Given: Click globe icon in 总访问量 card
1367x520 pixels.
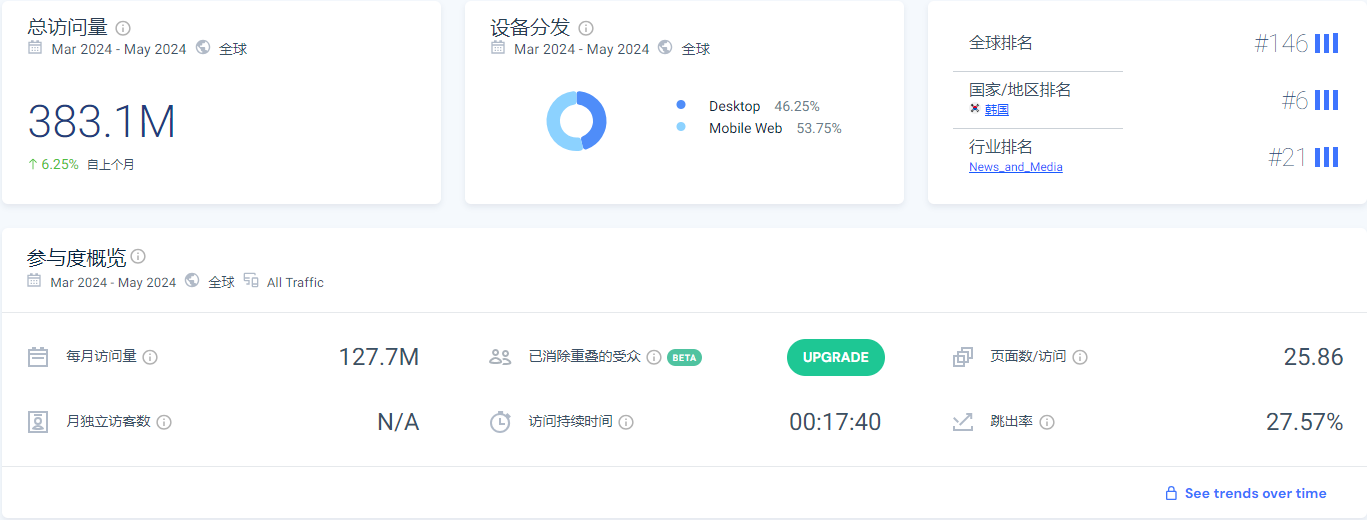Looking at the screenshot, I should [203, 47].
